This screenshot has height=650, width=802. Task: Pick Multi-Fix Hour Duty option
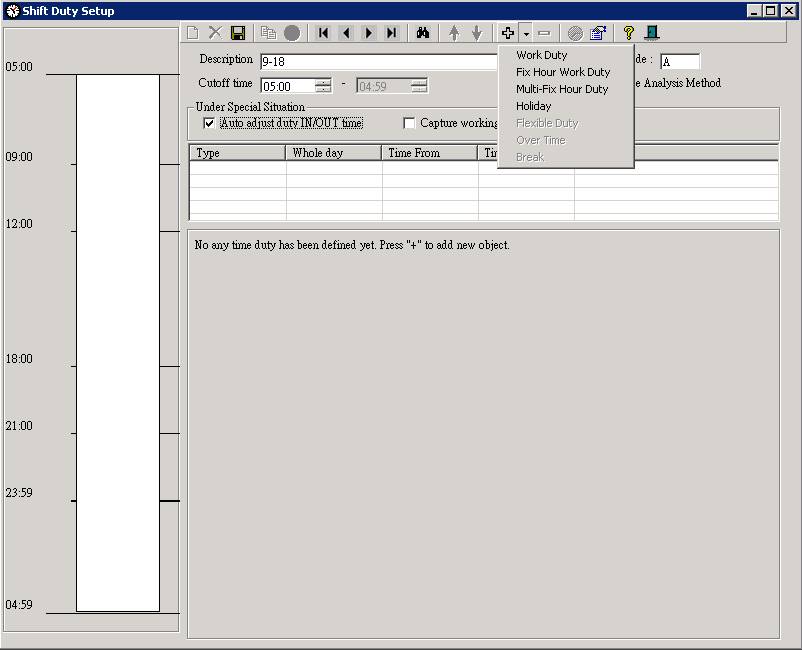coord(561,89)
